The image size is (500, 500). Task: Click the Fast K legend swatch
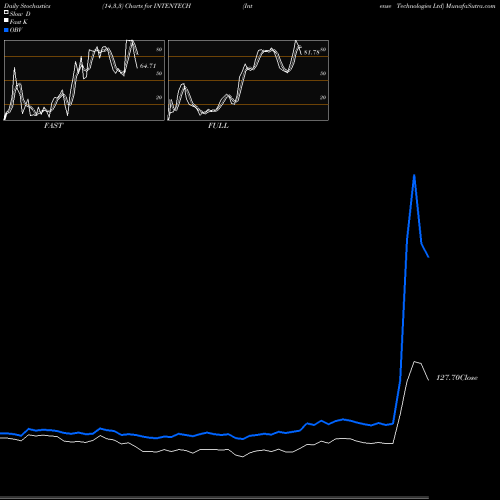coord(6,21)
